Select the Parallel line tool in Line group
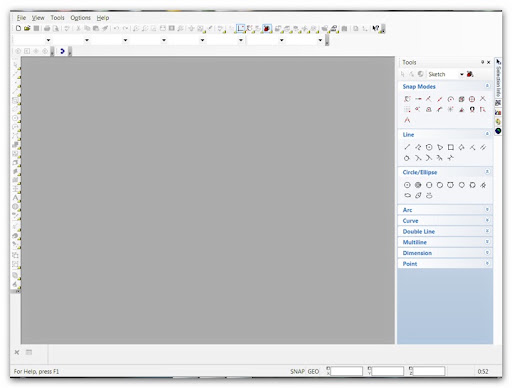512x388 pixels. click(483, 147)
